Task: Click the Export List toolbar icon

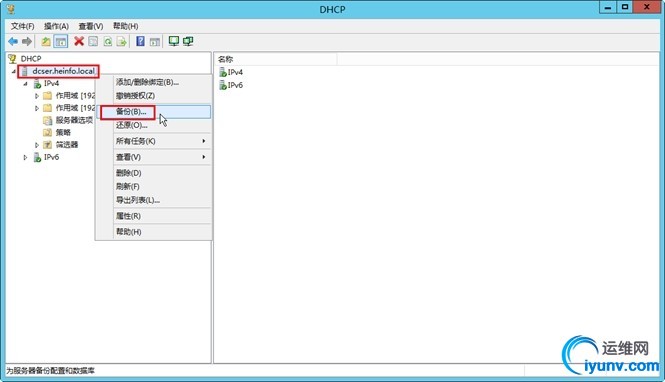Action: [122, 41]
